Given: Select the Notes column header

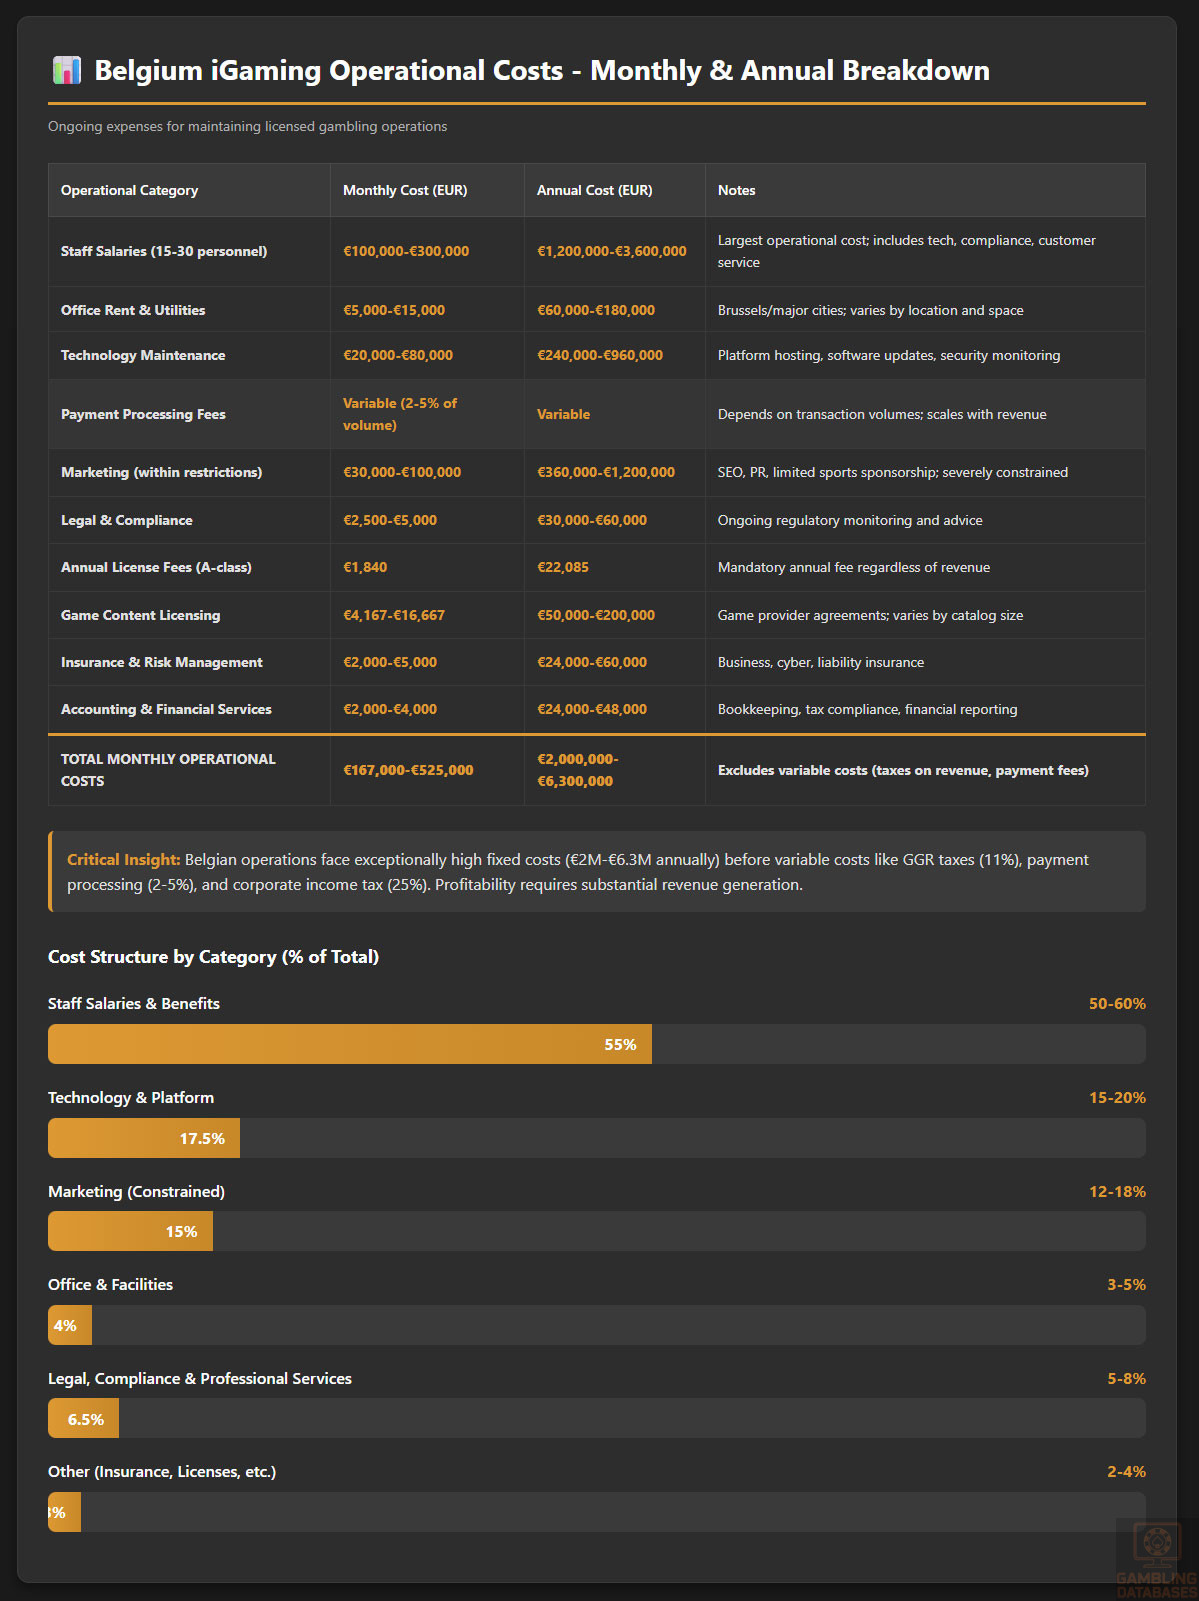Looking at the screenshot, I should point(736,191).
